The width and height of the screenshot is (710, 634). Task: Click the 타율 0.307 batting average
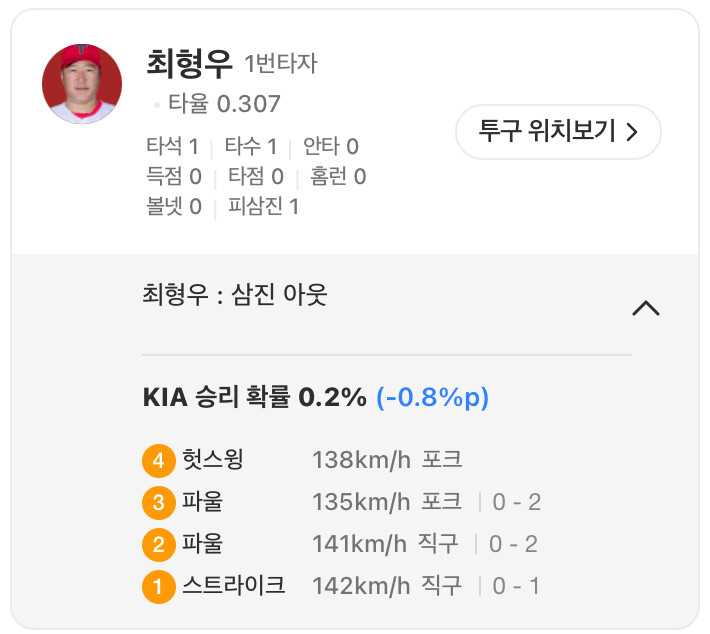(x=224, y=104)
